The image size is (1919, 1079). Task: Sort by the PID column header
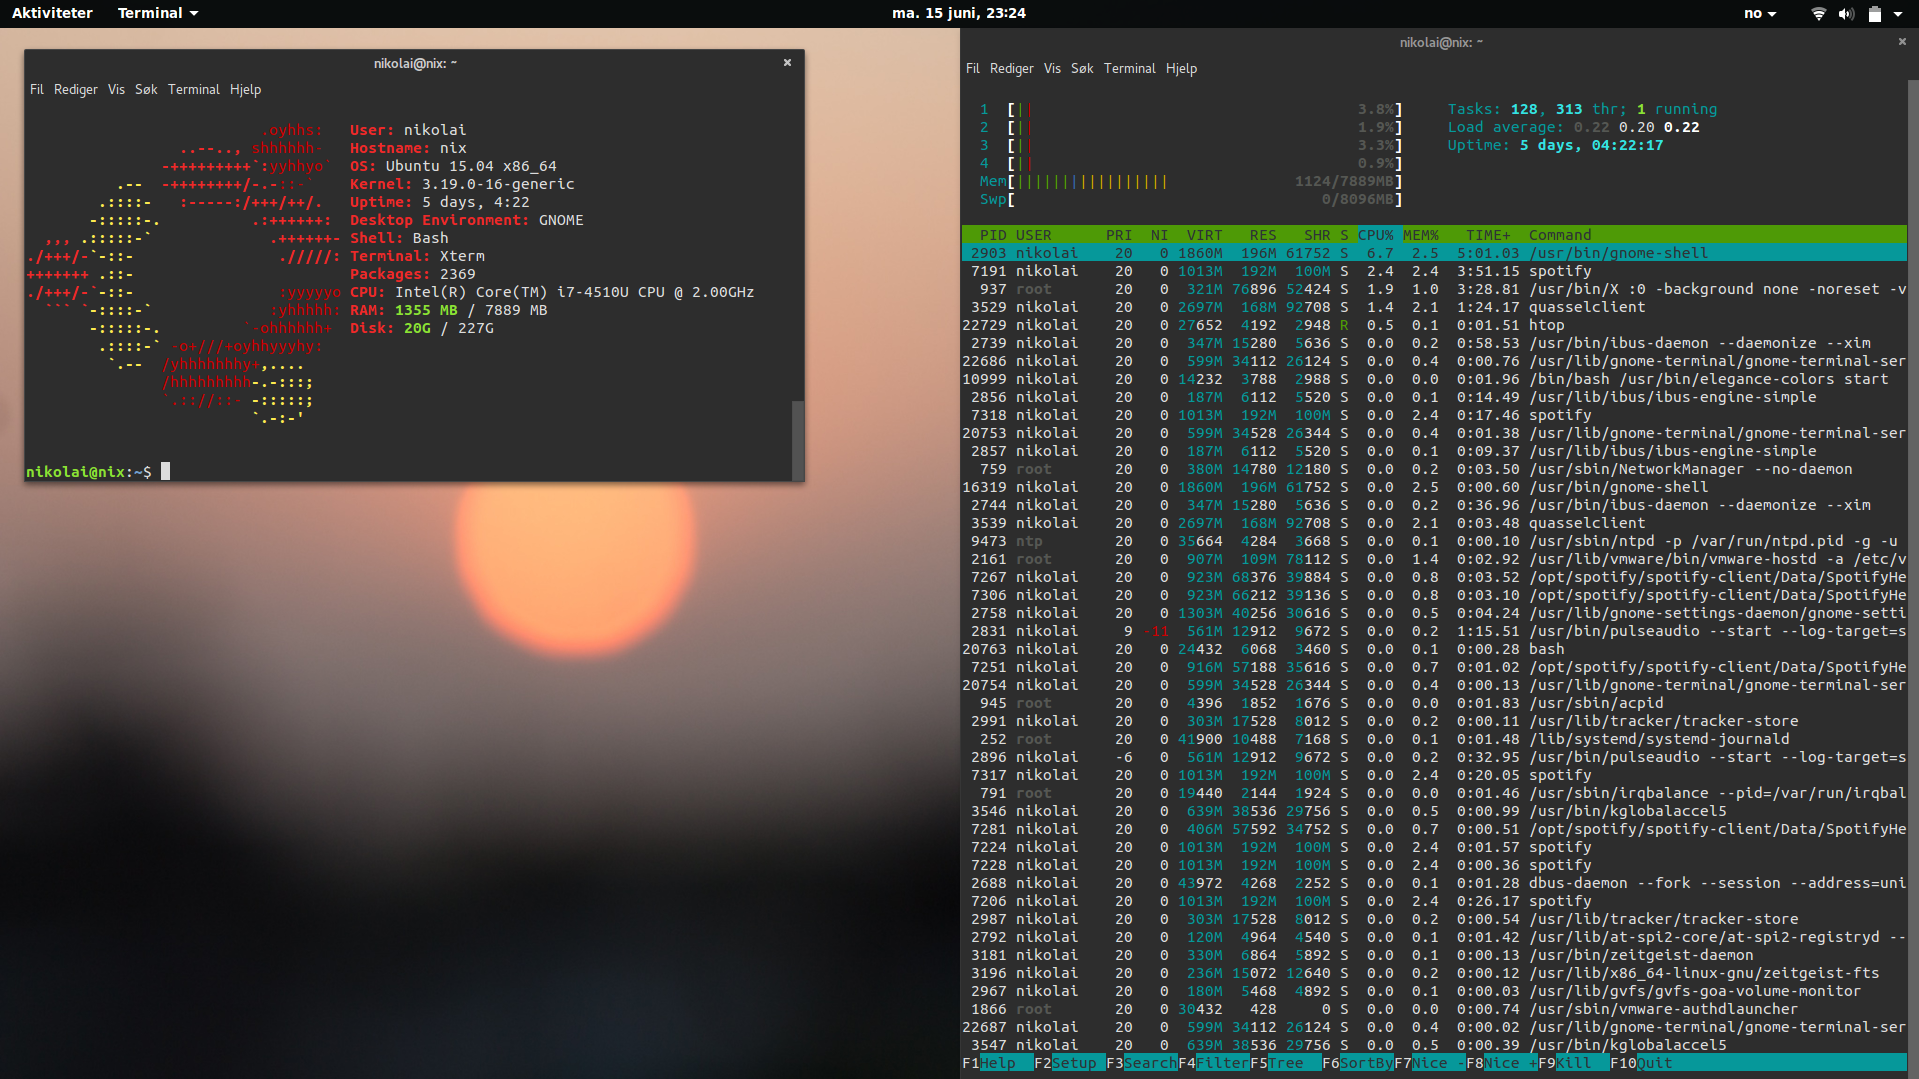point(993,235)
